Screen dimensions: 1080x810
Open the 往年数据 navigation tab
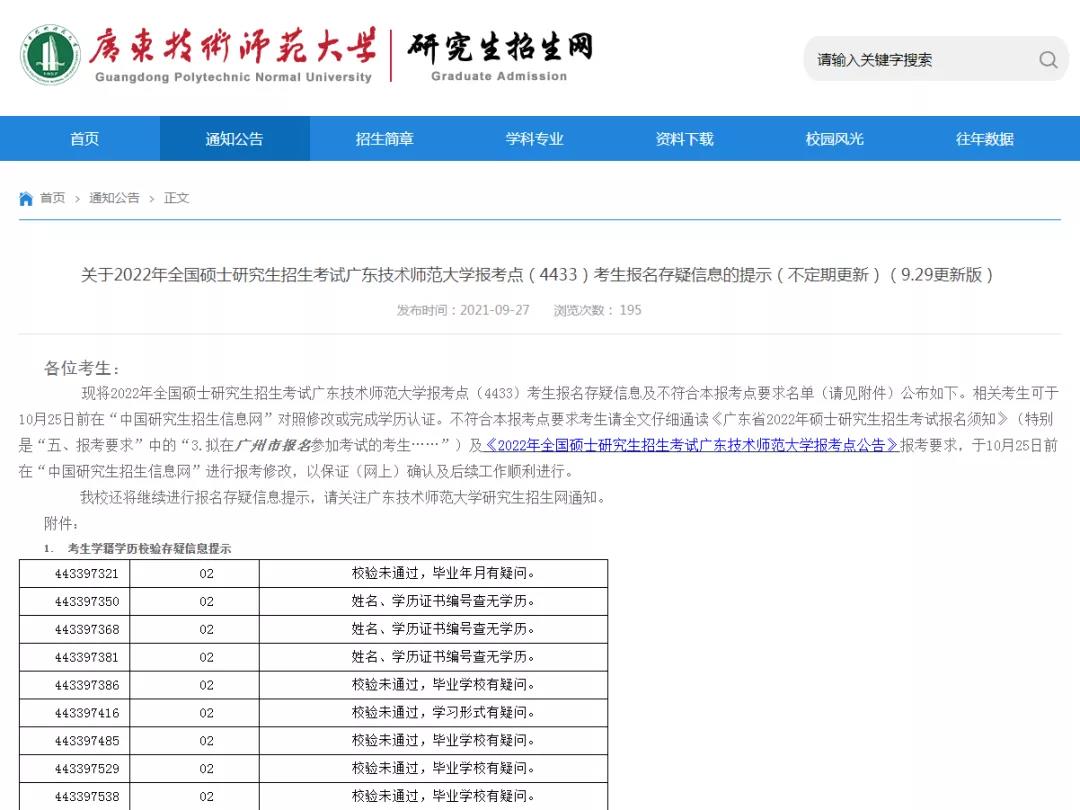pos(985,139)
